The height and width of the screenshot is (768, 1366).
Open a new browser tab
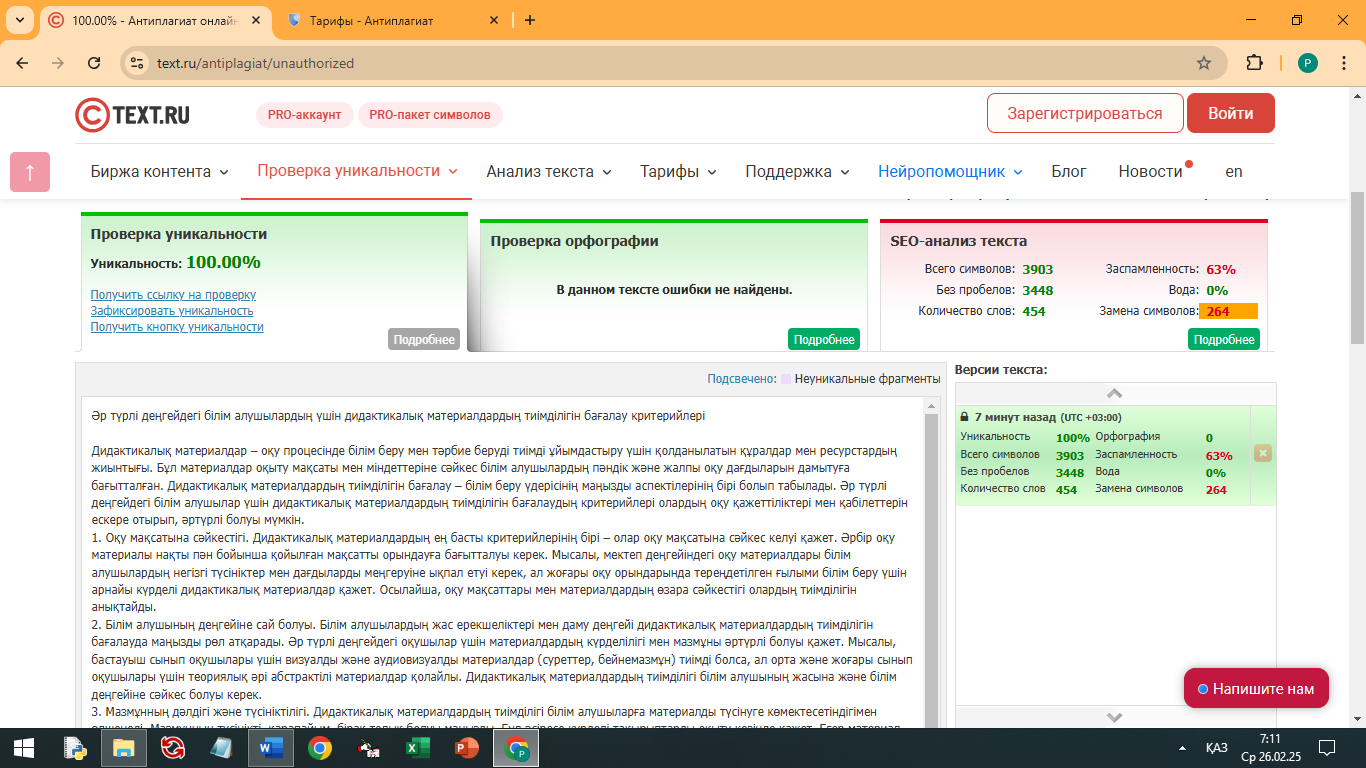coord(530,20)
